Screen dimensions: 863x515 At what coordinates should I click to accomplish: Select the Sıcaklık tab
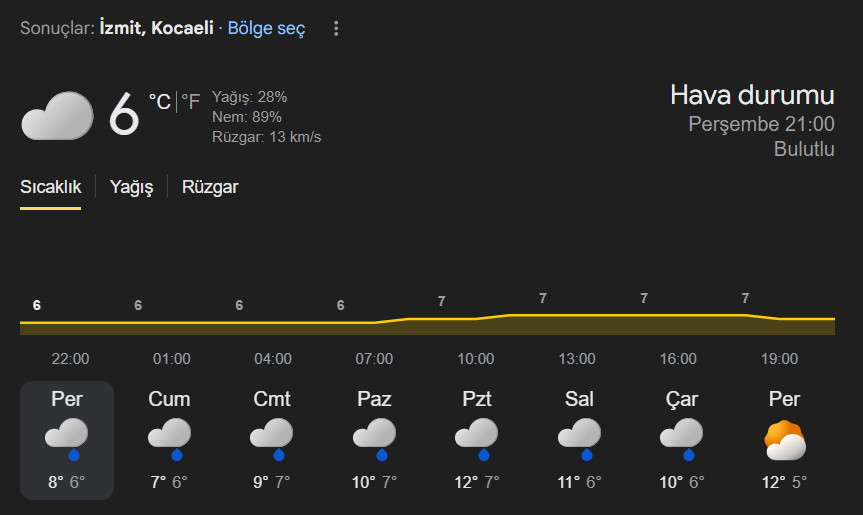tap(50, 187)
